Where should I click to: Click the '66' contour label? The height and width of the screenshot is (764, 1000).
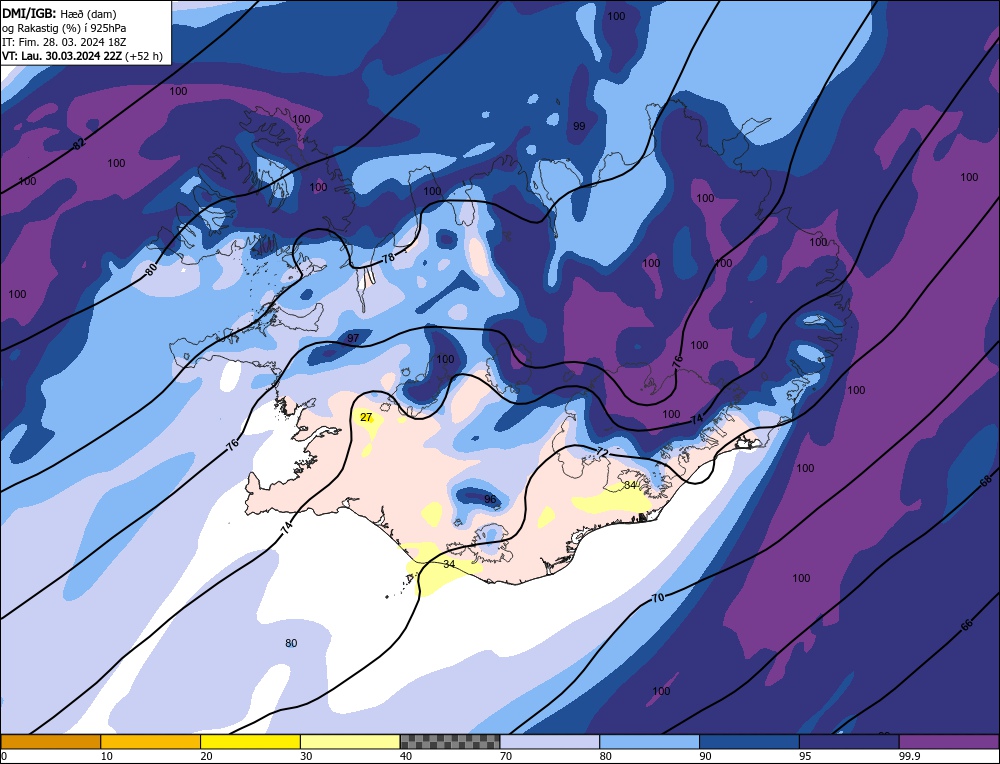tap(967, 625)
